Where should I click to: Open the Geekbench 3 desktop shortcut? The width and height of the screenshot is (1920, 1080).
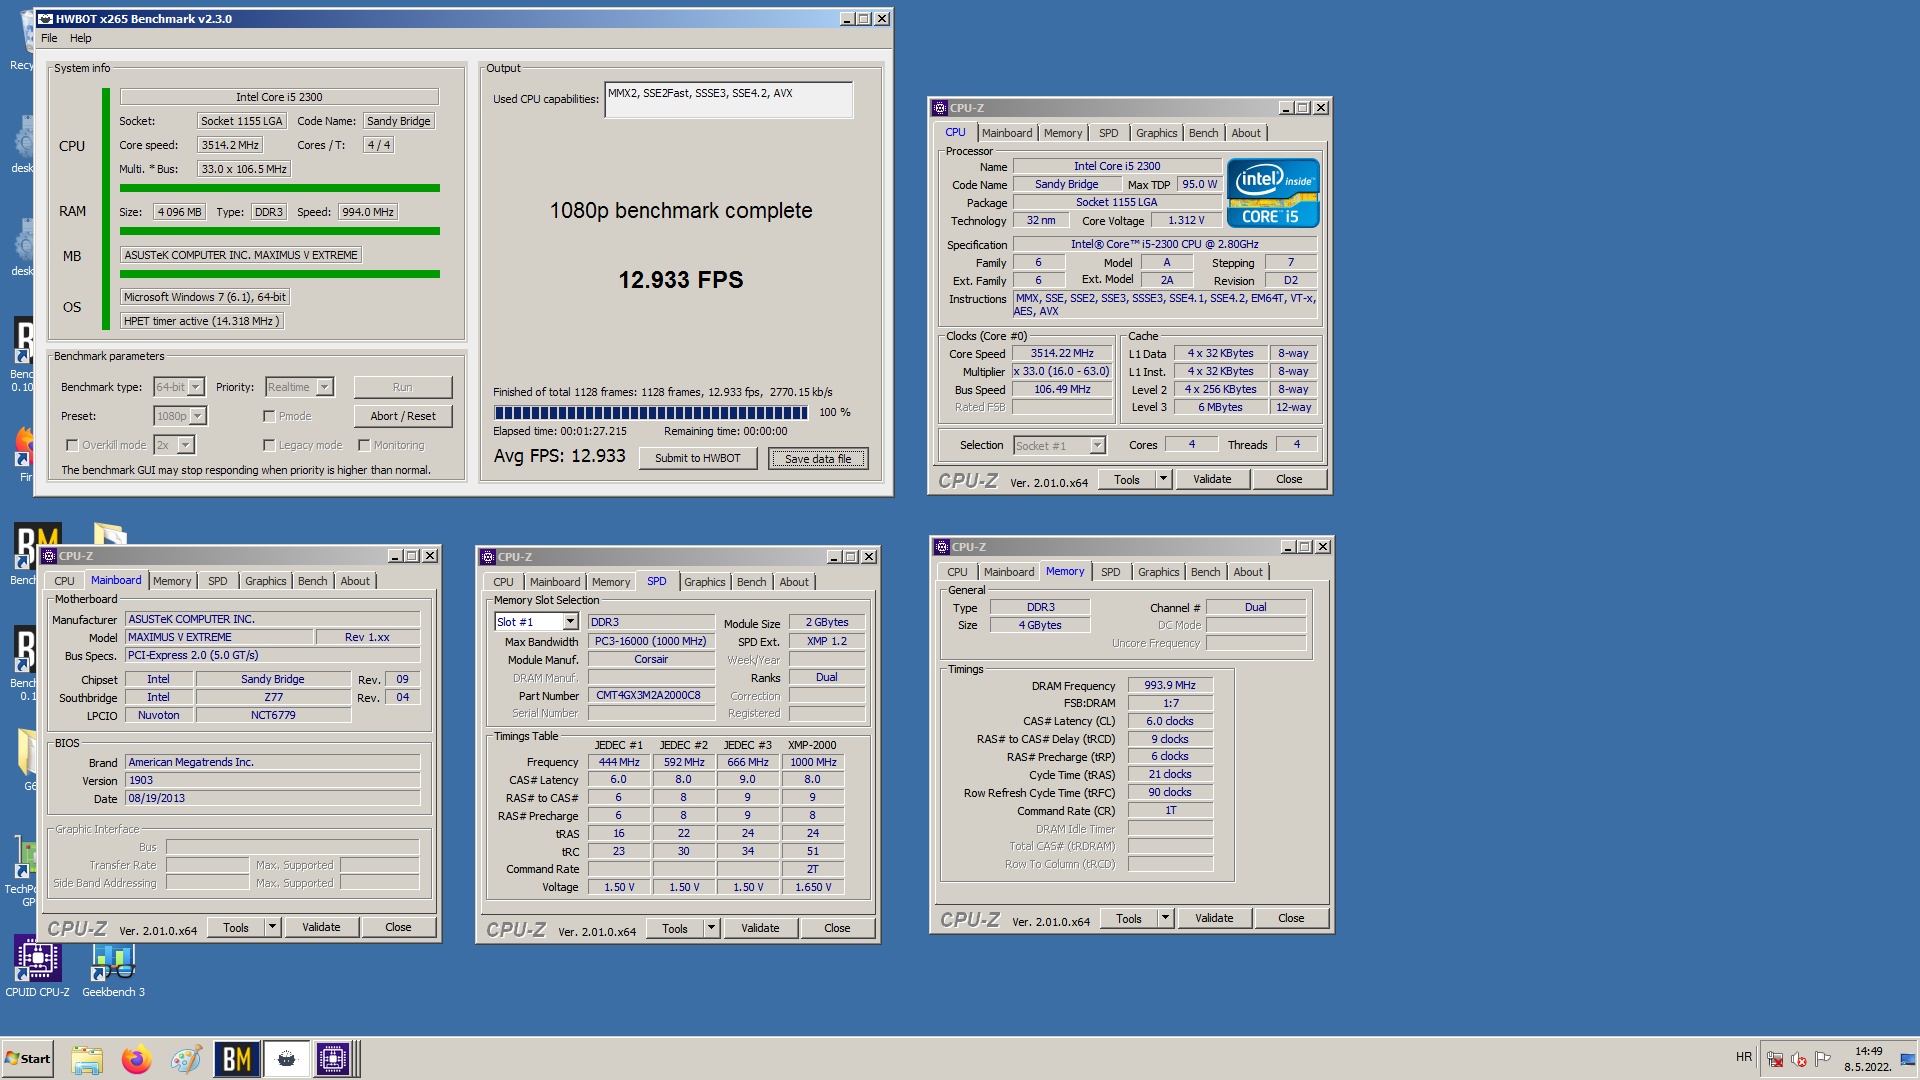tap(113, 968)
